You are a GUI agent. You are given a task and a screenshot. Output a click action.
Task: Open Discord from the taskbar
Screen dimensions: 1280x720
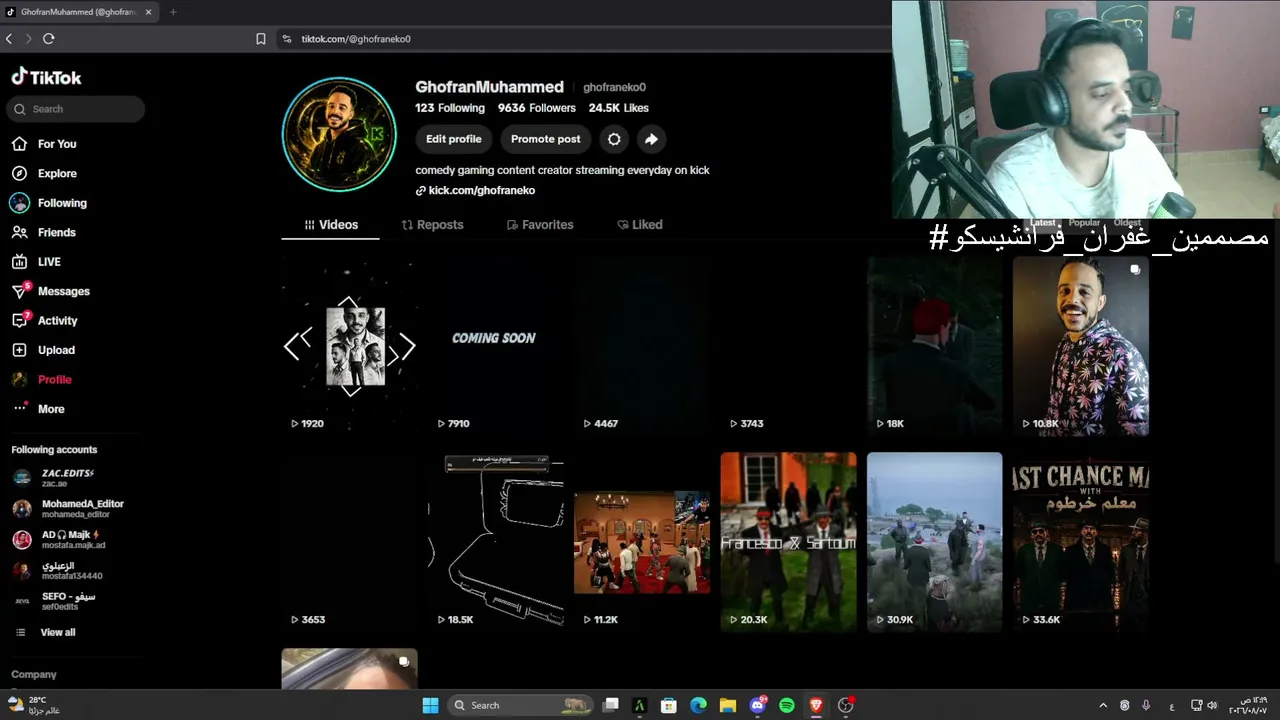(x=757, y=705)
